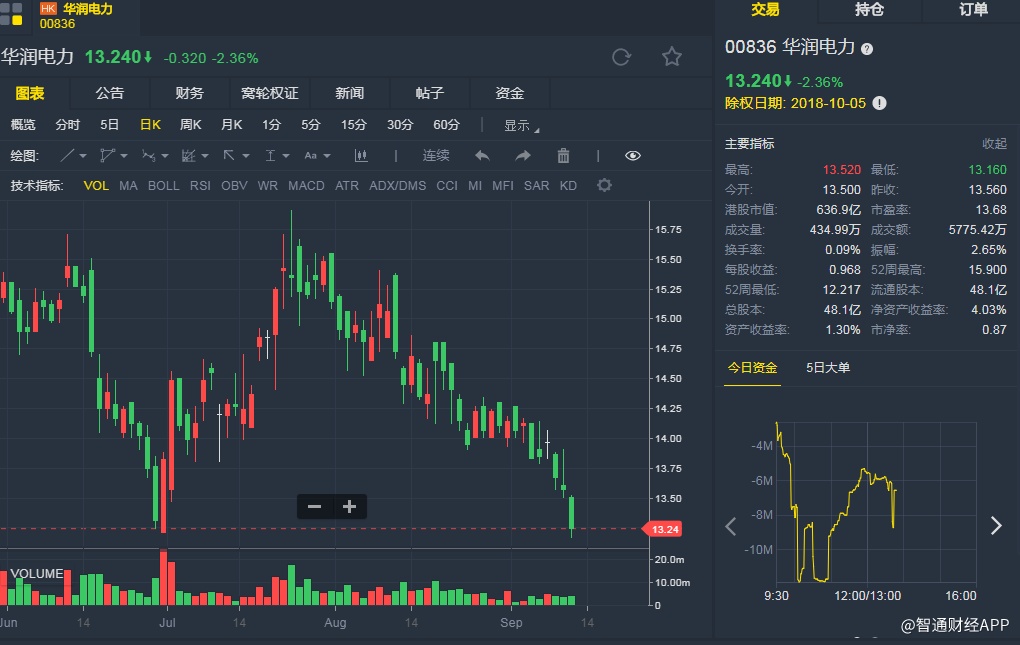Click the refresh icon beside the stock price

[621, 57]
